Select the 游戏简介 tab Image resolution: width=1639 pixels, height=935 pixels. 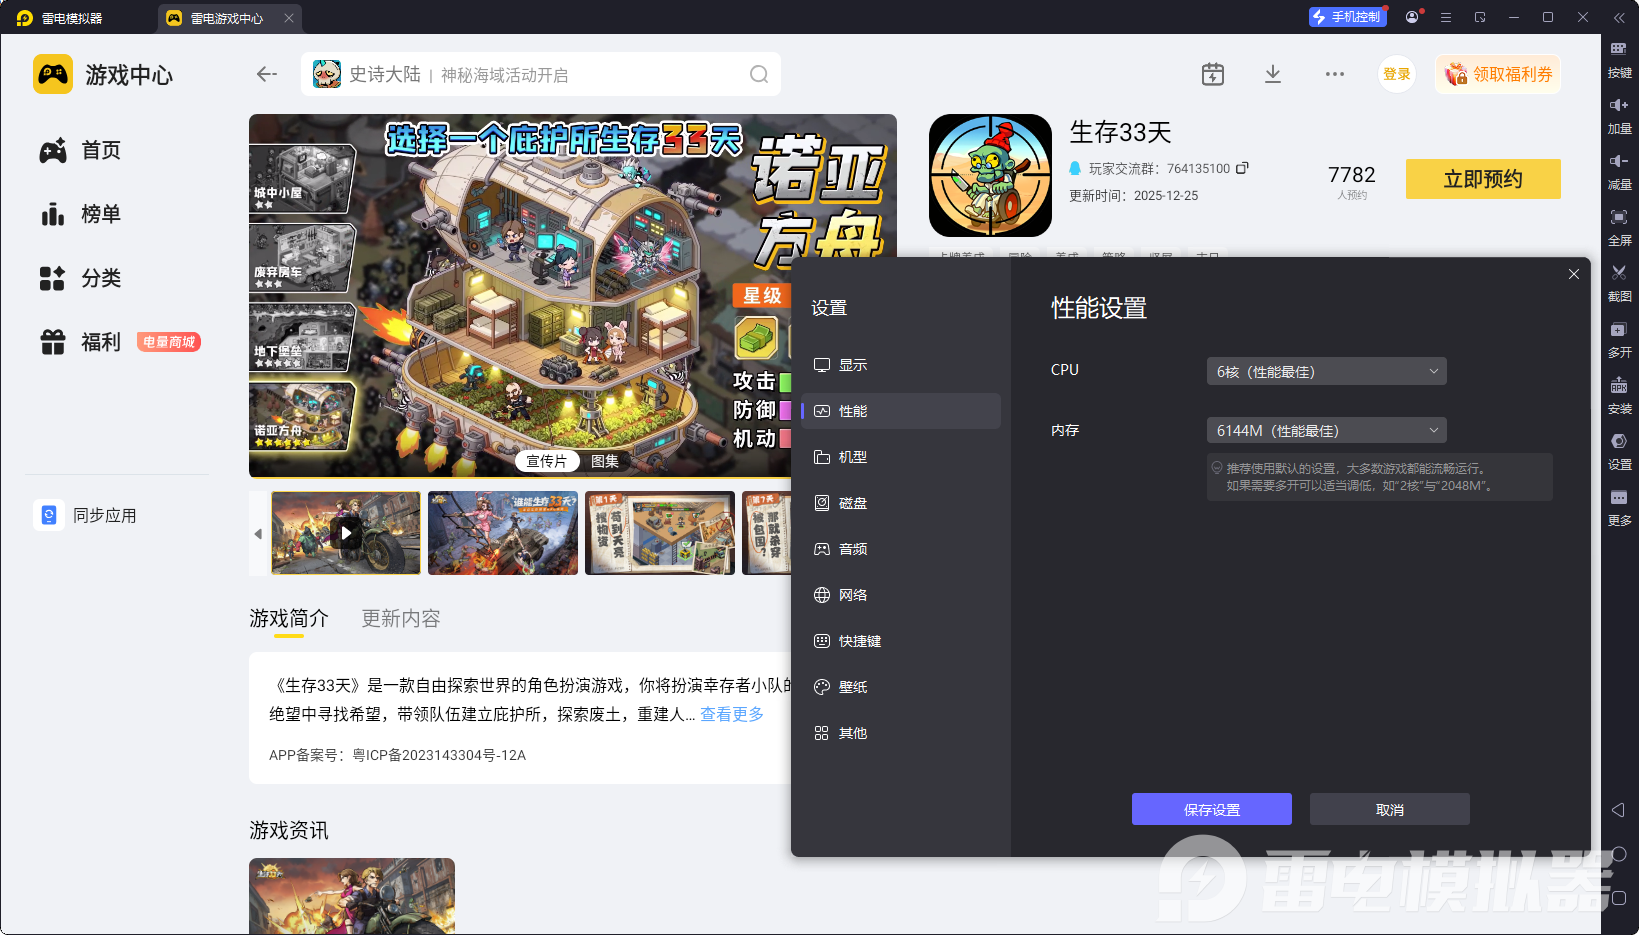pyautogui.click(x=289, y=619)
